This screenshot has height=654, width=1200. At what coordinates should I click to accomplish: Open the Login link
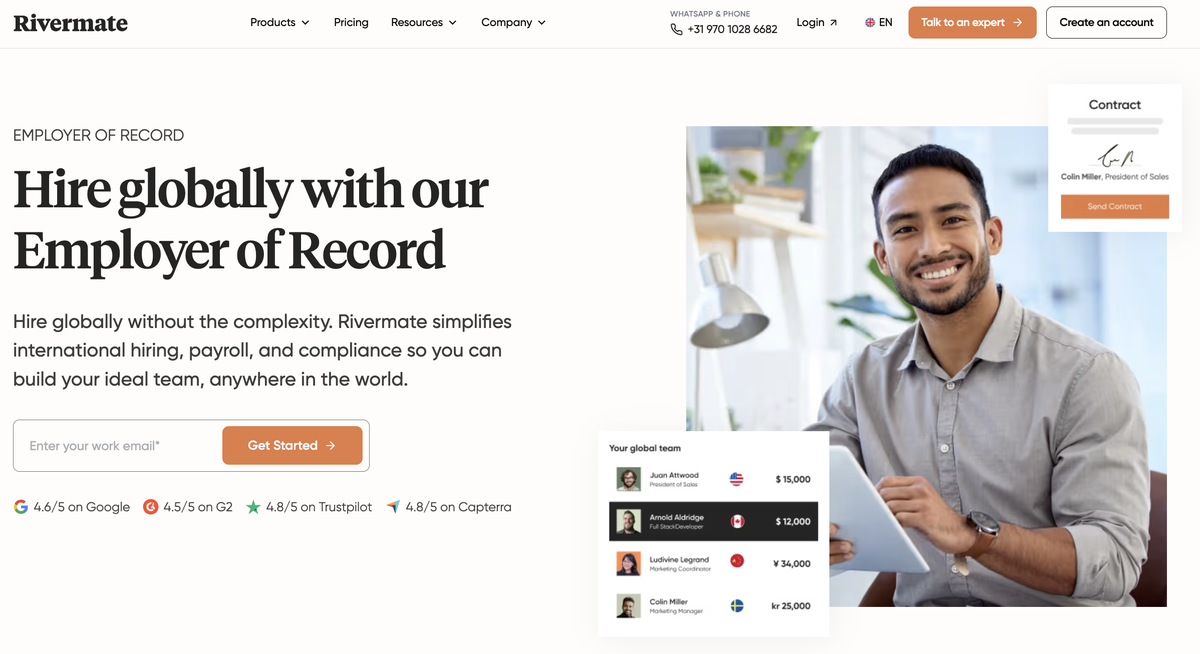(x=817, y=22)
